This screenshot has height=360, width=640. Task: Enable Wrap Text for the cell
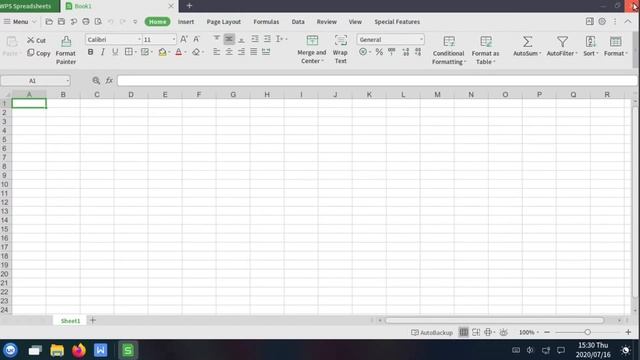[340, 49]
